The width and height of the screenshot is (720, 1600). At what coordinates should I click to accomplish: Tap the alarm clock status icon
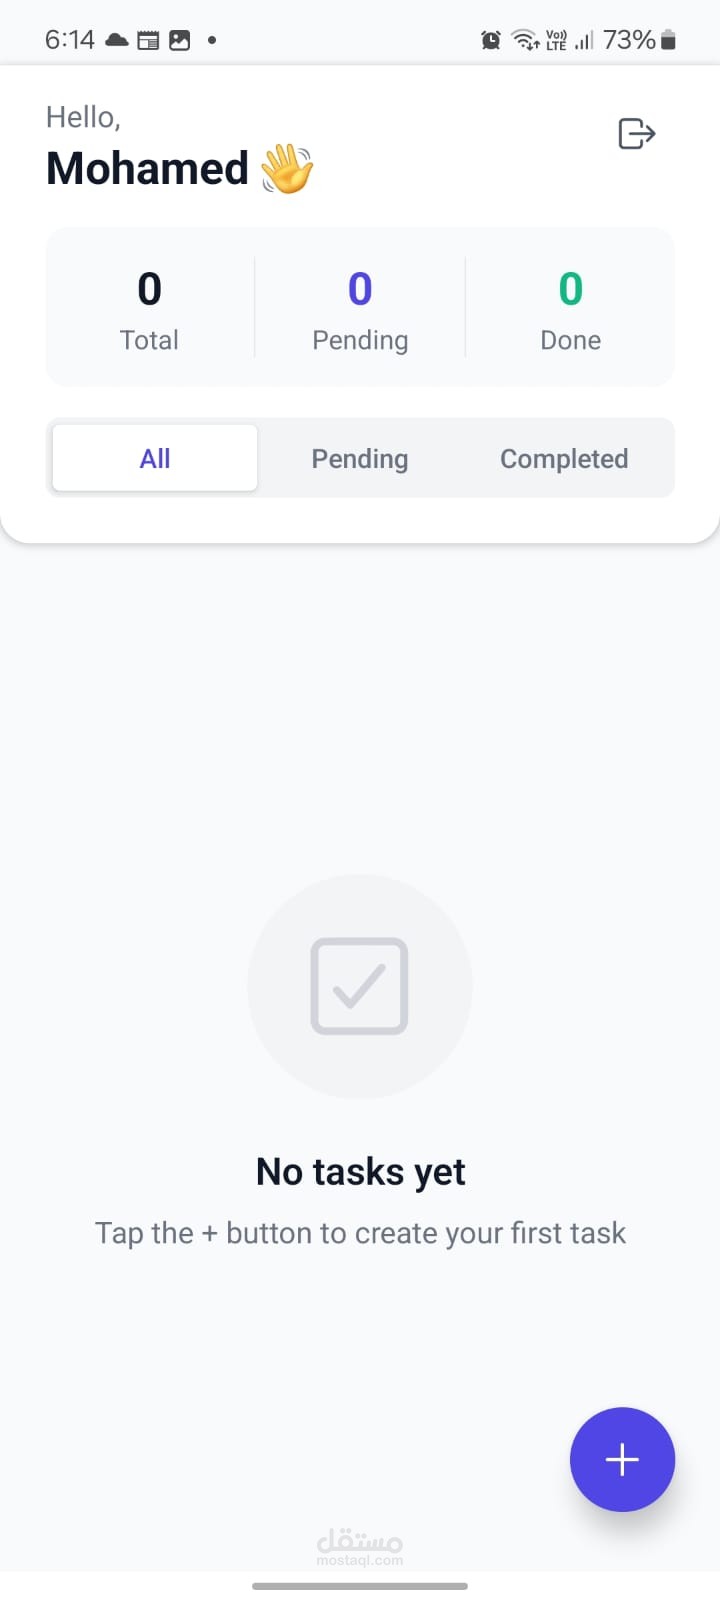491,40
